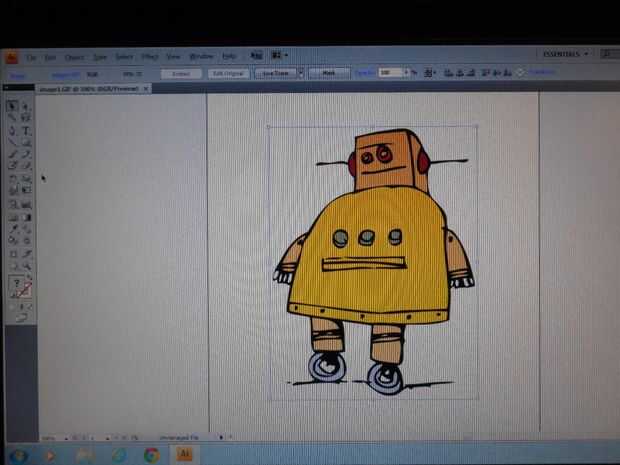This screenshot has width=620, height=465.
Task: Click the Embed button
Action: (x=181, y=74)
